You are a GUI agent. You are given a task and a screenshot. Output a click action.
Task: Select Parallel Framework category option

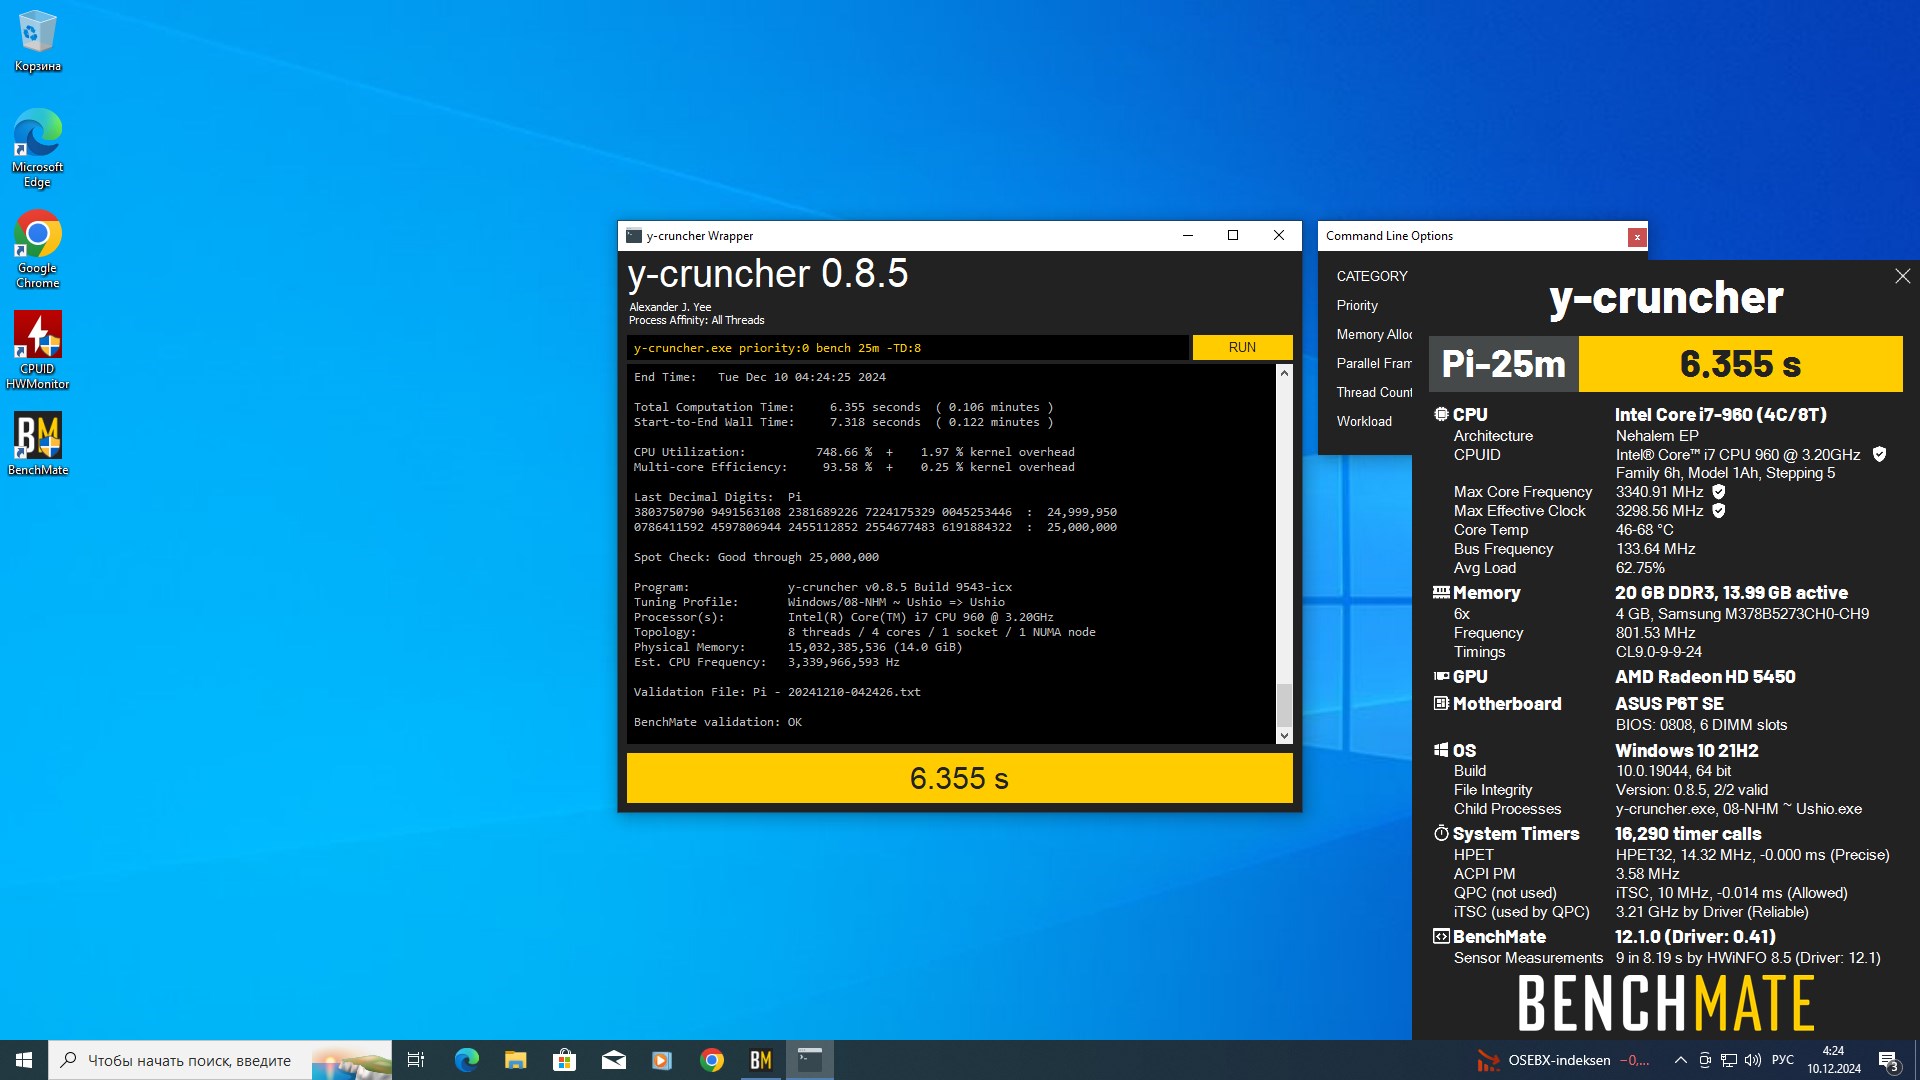(x=1374, y=364)
